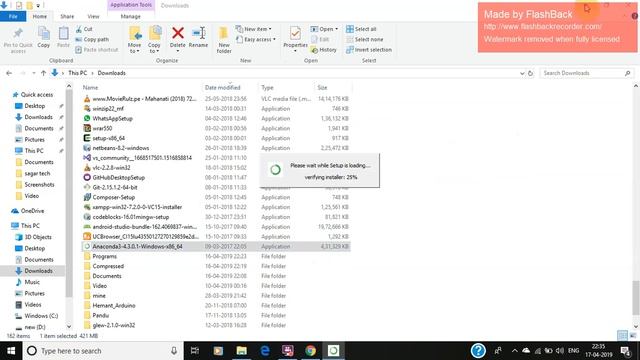Switch to the Home ribbon tab
This screenshot has height=360, width=640.
pyautogui.click(x=40, y=16)
